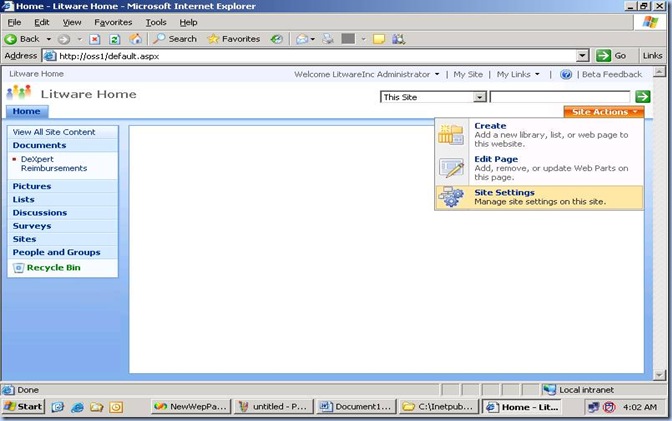Open the Forward button history dropdown arrow
672x421 pixels.
tap(80, 39)
